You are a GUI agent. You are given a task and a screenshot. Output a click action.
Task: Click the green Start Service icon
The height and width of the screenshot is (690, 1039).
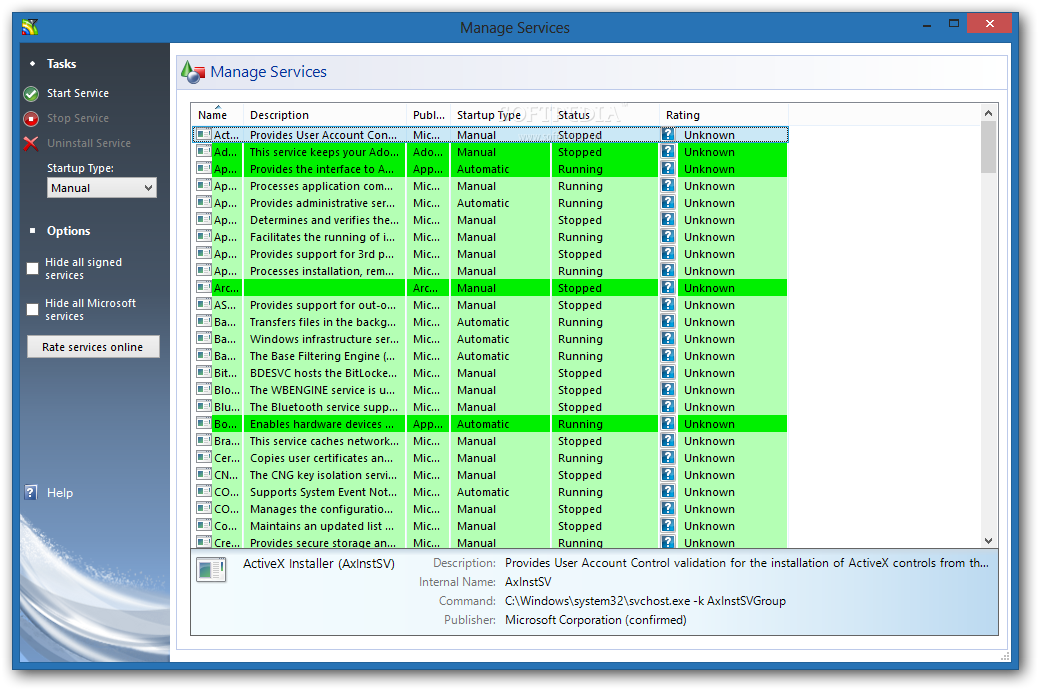31,93
